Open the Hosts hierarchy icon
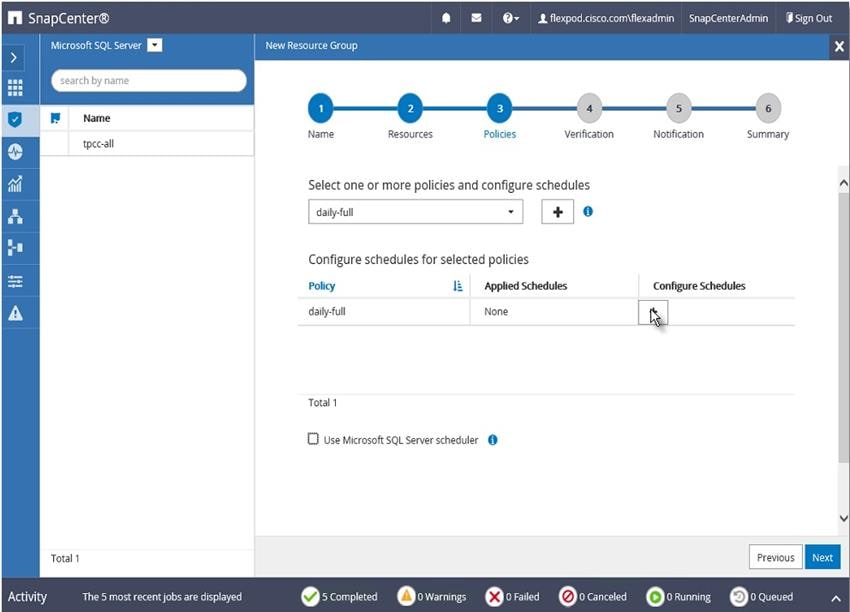This screenshot has height=612, width=850. (x=15, y=216)
